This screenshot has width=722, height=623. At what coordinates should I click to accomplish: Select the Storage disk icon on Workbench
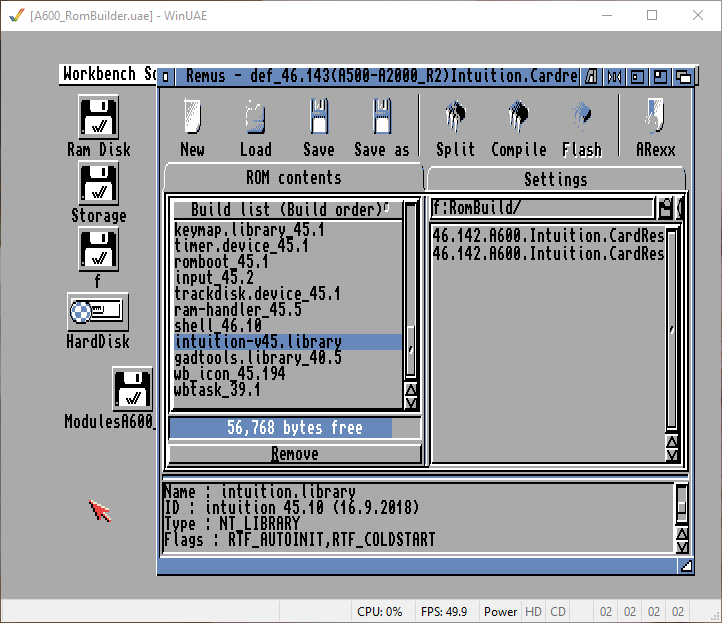(x=99, y=183)
